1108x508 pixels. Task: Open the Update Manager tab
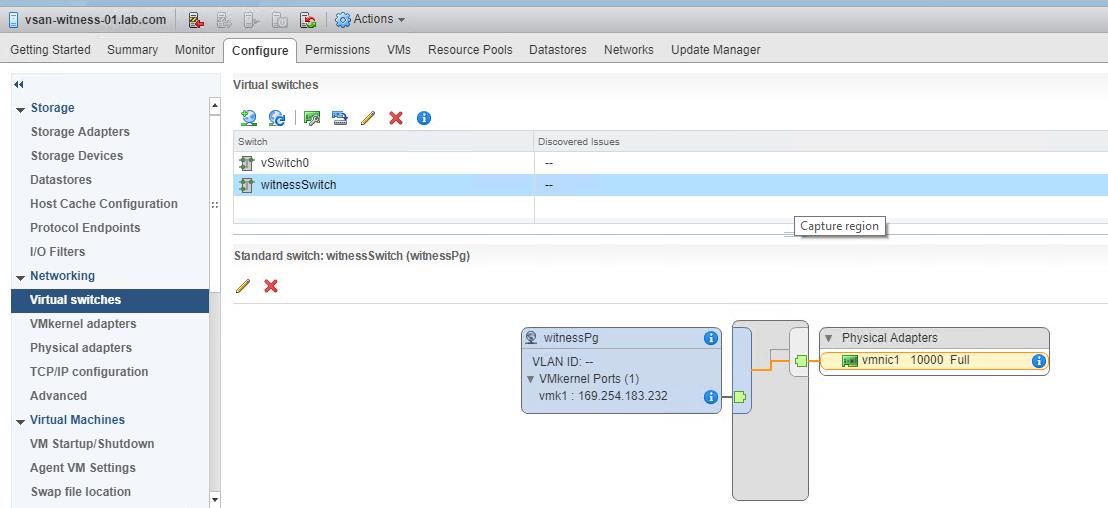click(x=715, y=49)
